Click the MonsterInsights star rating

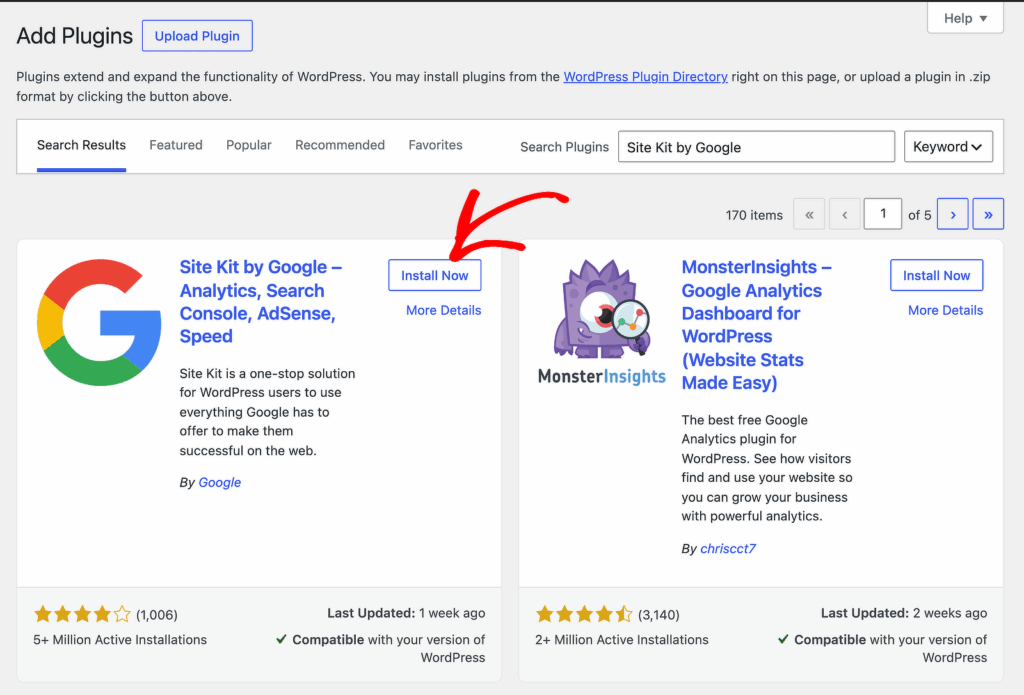click(584, 614)
